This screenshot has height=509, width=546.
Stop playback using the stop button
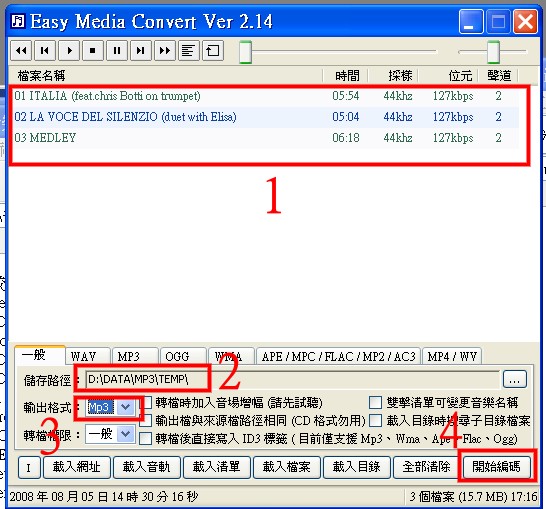(x=93, y=51)
